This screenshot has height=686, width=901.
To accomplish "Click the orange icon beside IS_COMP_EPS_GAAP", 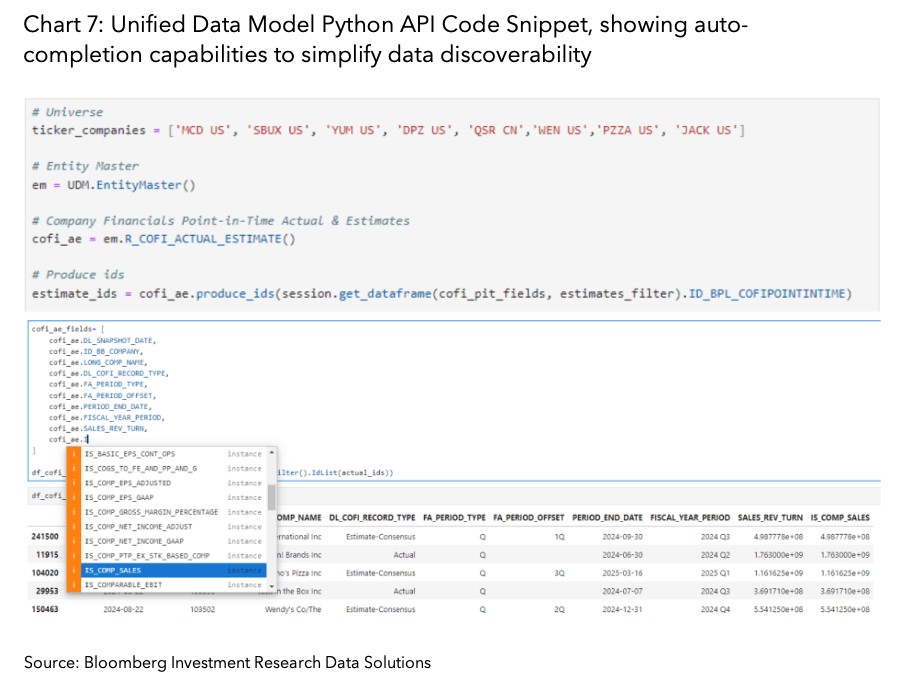I will (x=74, y=498).
